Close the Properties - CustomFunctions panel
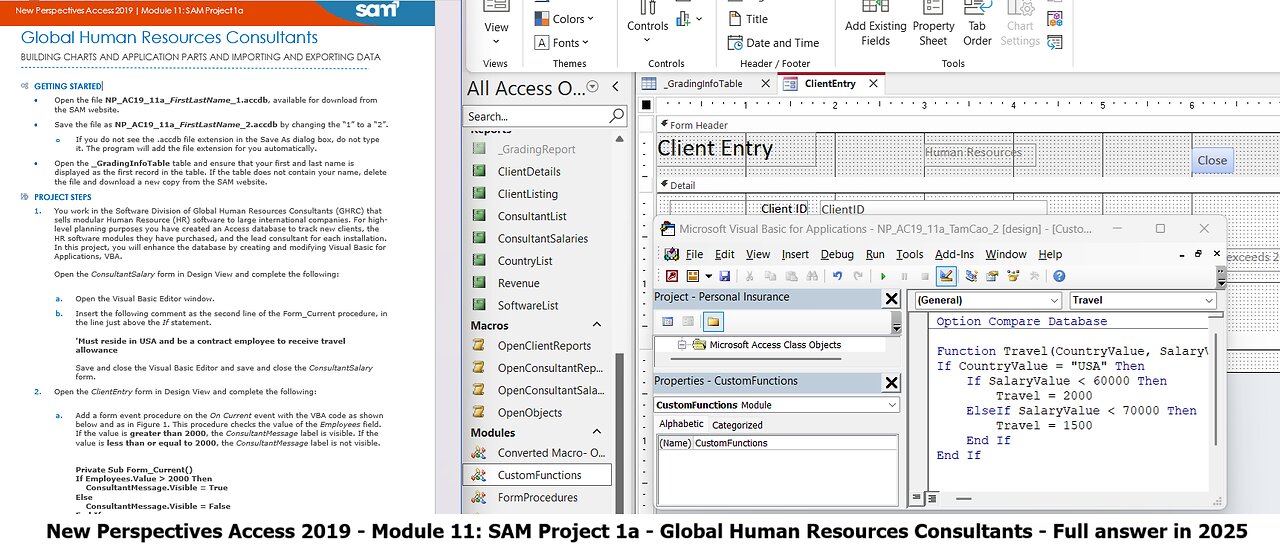The image size is (1280, 552). 891,382
